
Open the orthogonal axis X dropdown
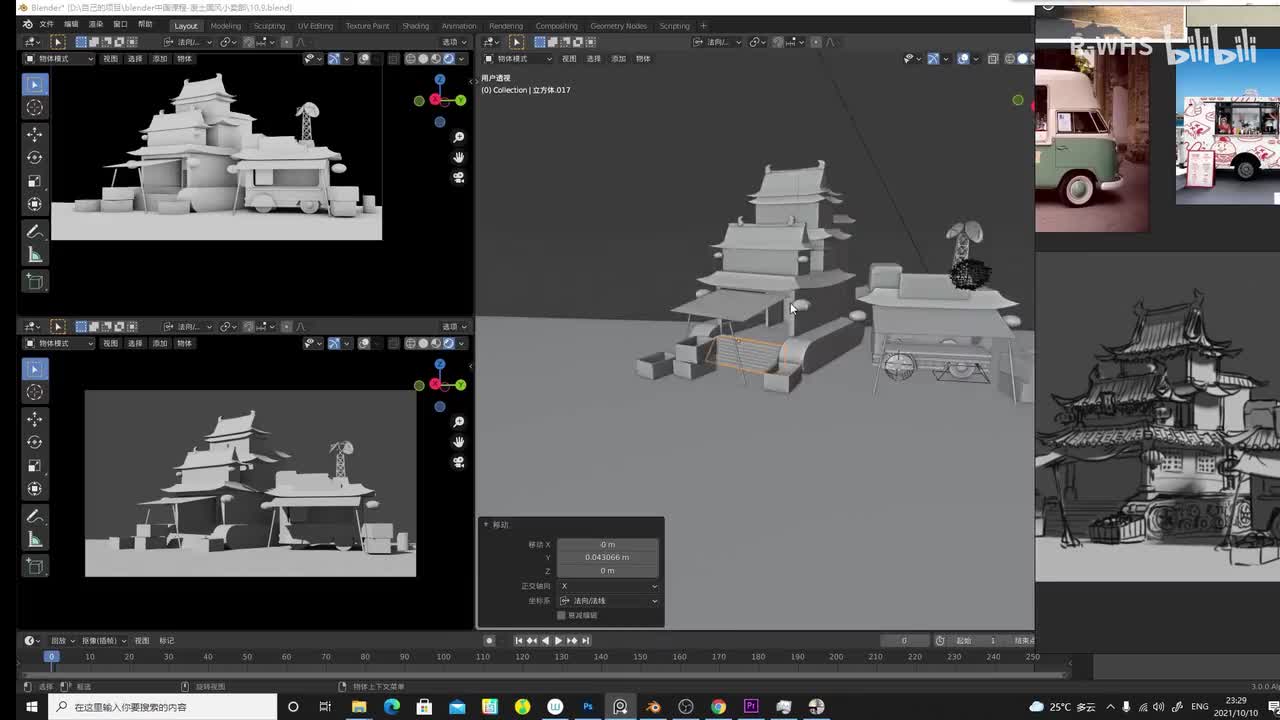coord(608,586)
